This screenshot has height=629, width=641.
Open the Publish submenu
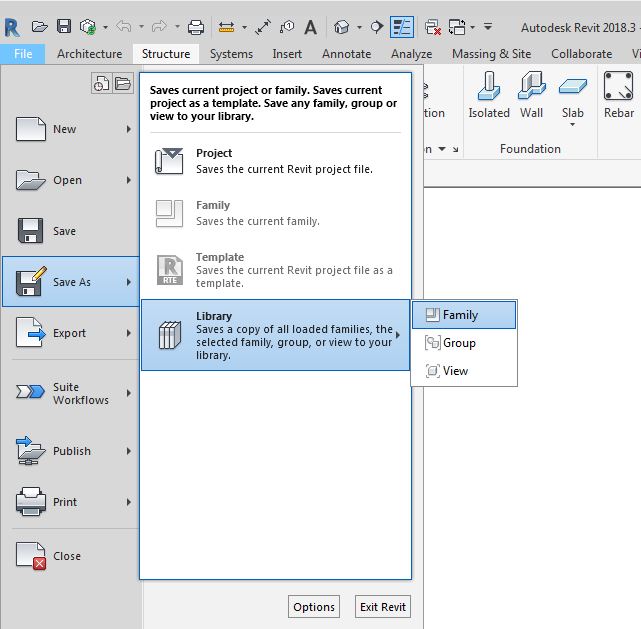coord(71,451)
